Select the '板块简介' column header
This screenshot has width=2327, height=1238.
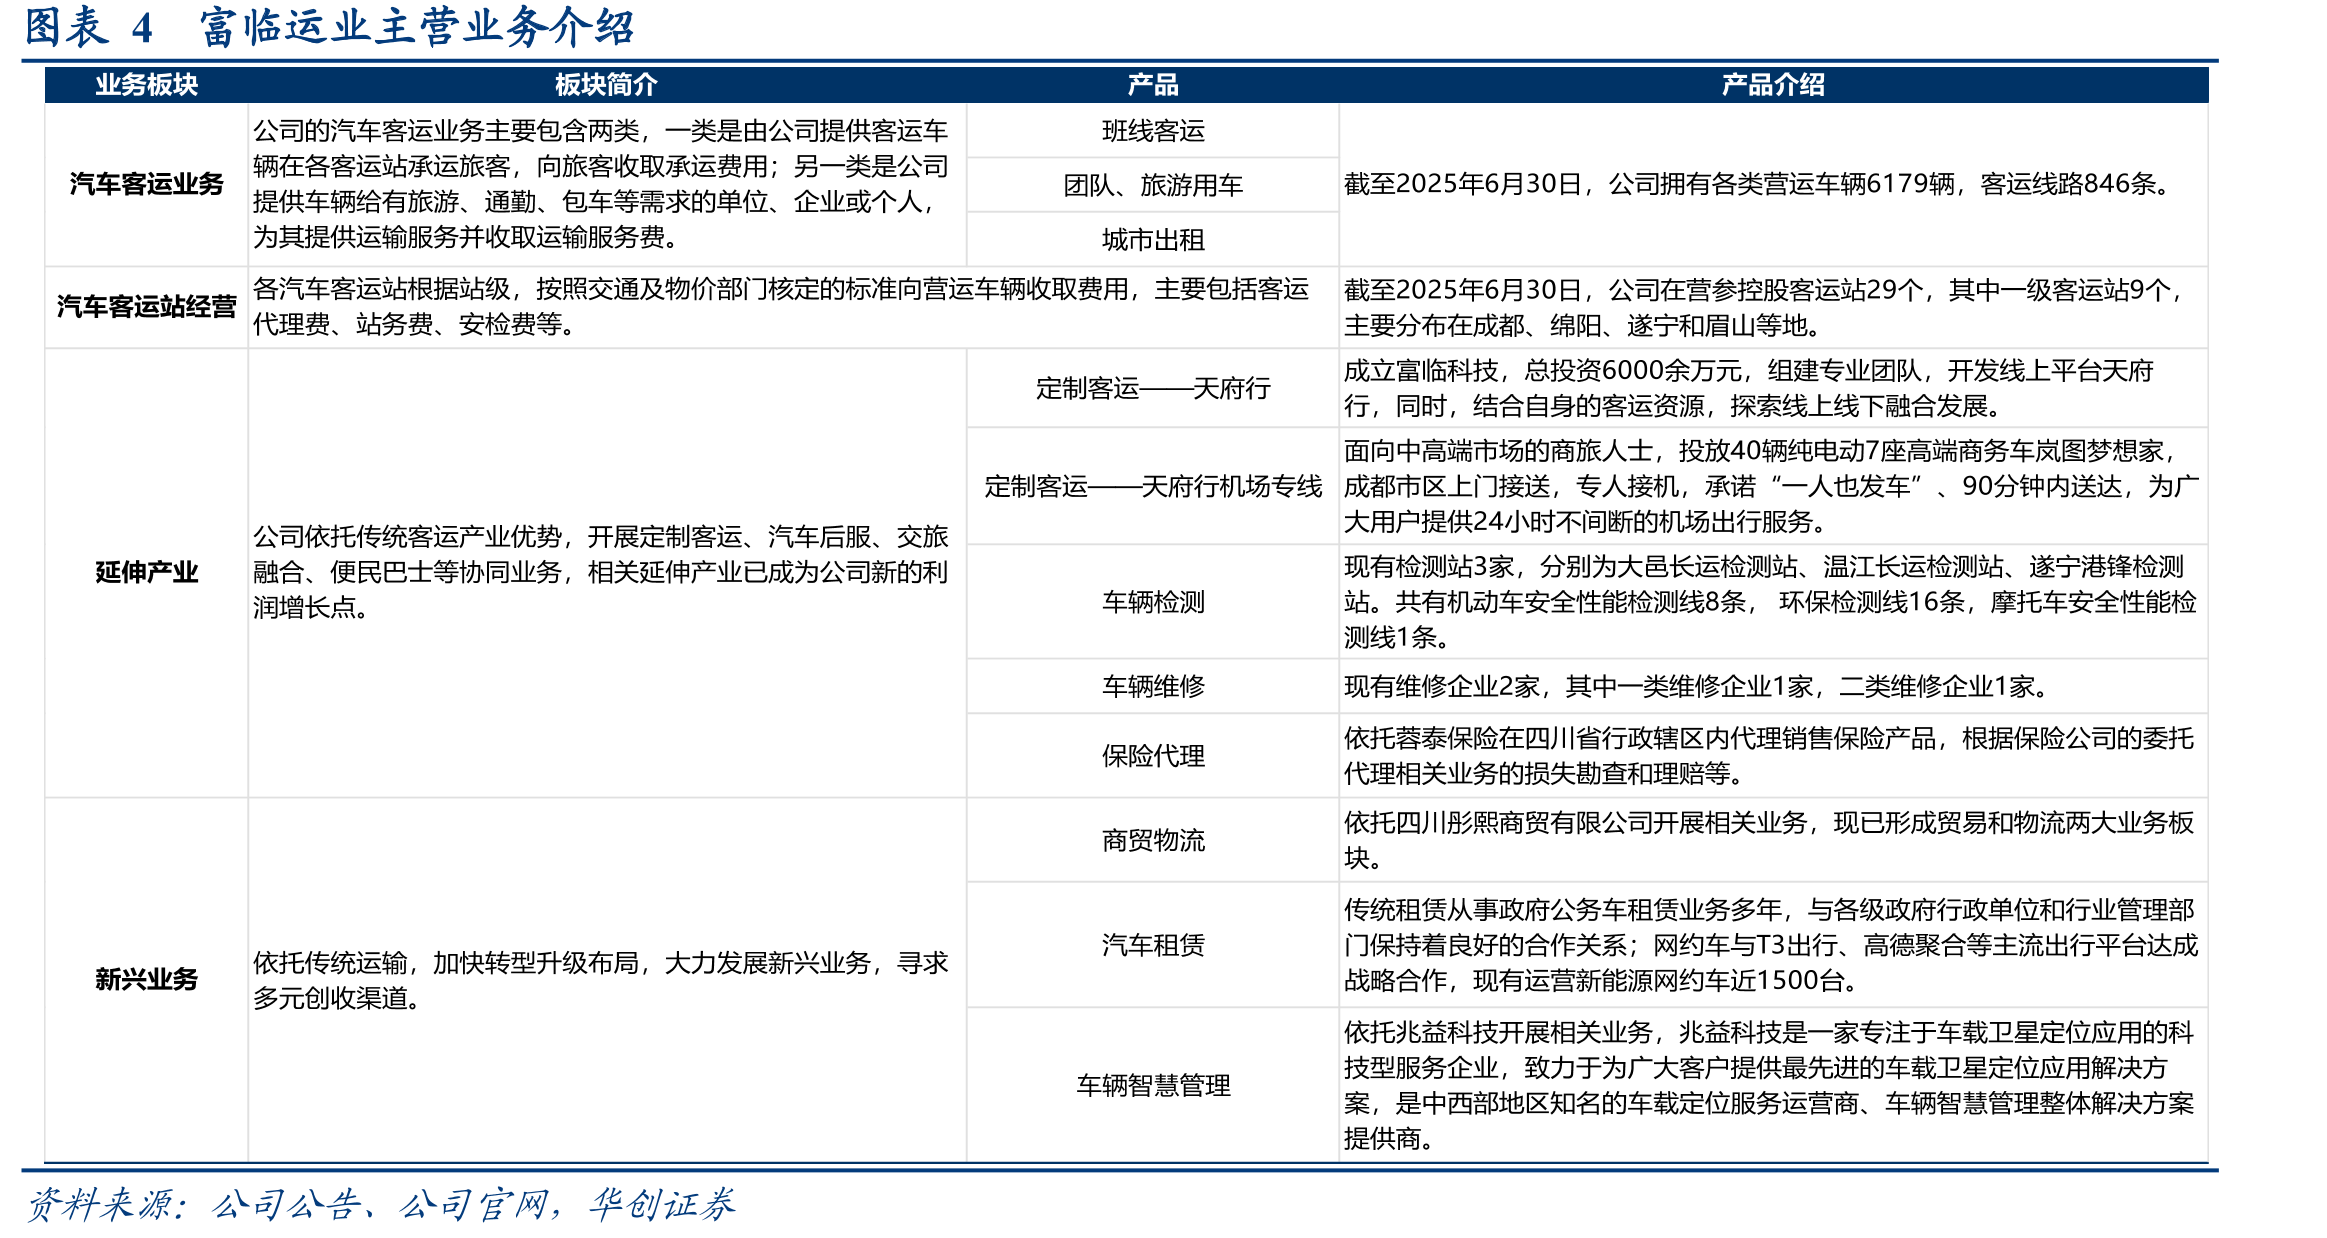pyautogui.click(x=607, y=85)
